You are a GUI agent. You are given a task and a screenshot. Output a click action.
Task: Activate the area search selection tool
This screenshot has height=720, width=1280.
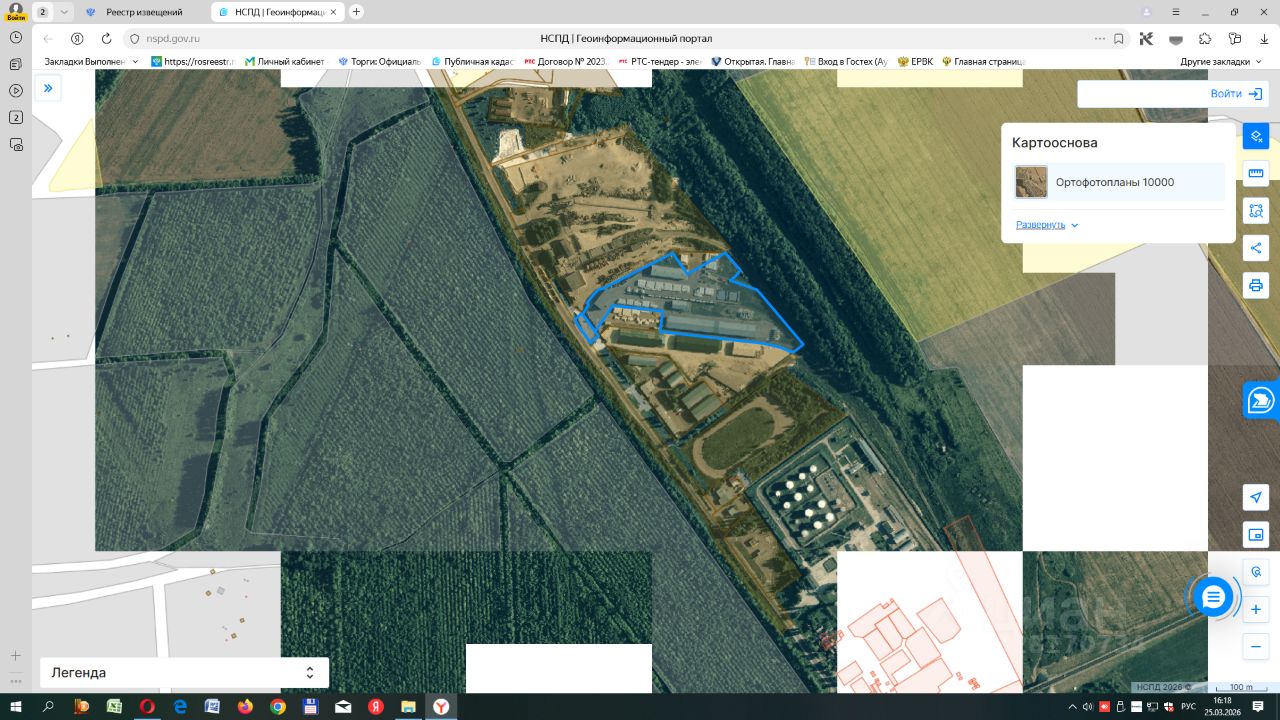coord(1256,211)
